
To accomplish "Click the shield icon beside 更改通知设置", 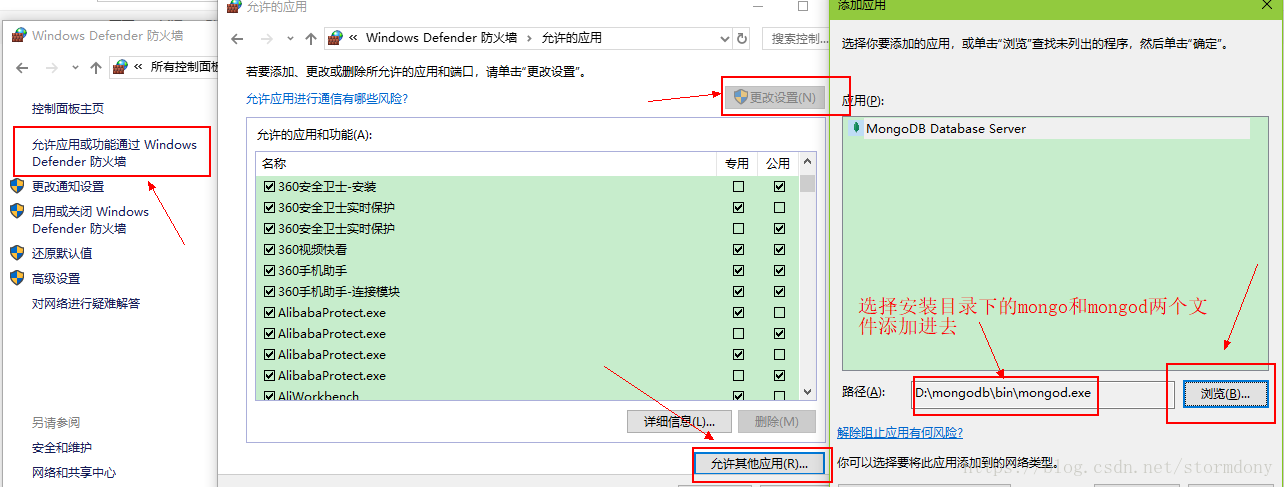I will (x=17, y=186).
